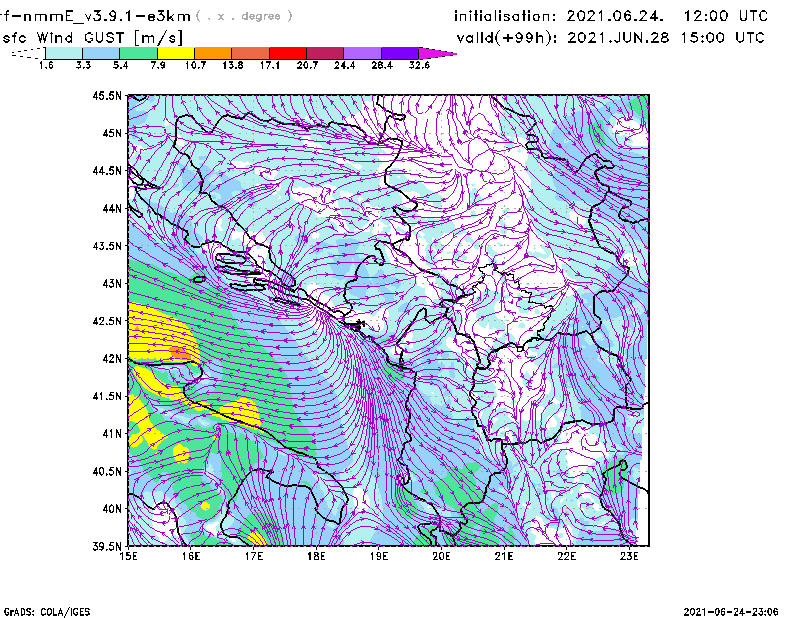Click the dashed white arrow at legend start

[28, 53]
